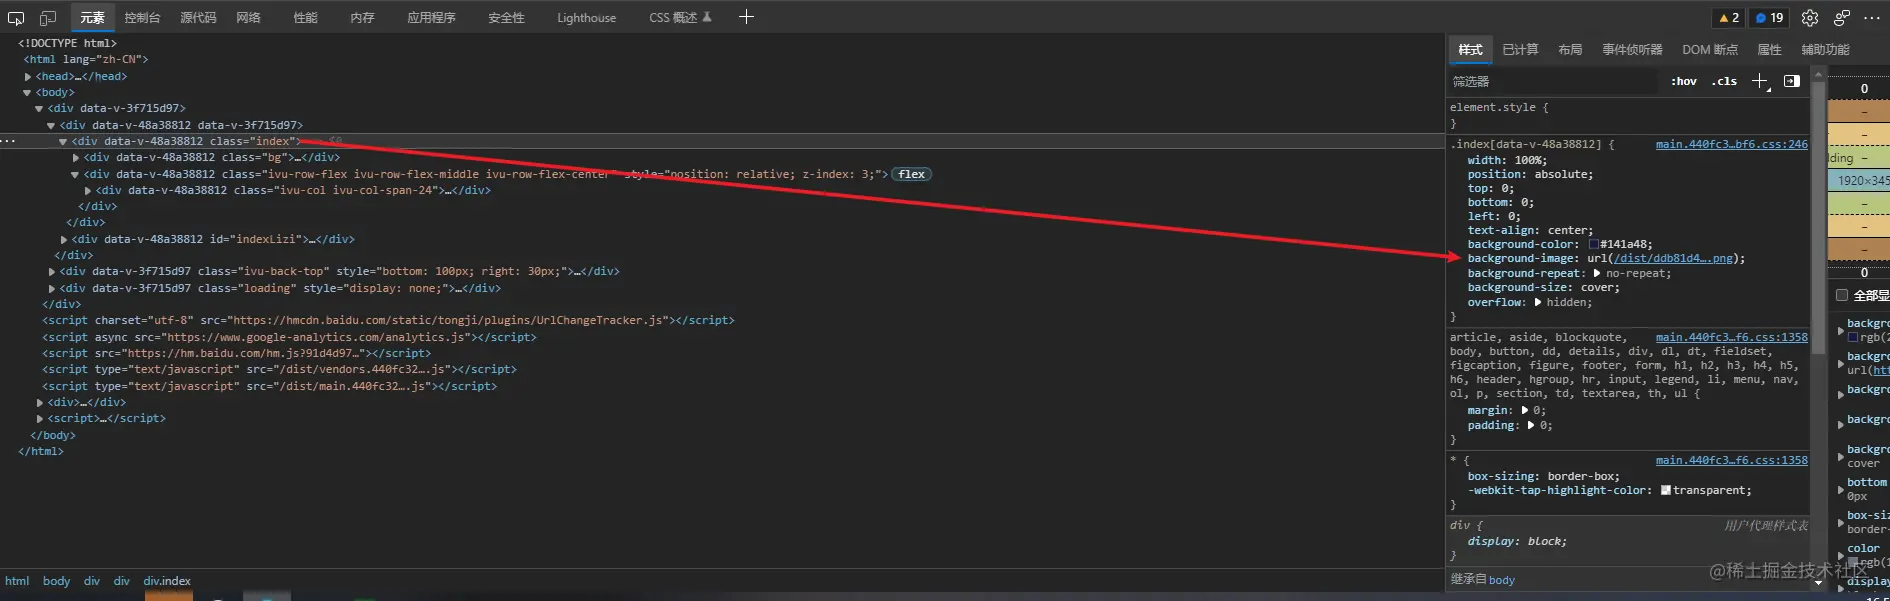Click the flex badge on ivu-row div
This screenshot has height=601, width=1890.
(x=911, y=174)
